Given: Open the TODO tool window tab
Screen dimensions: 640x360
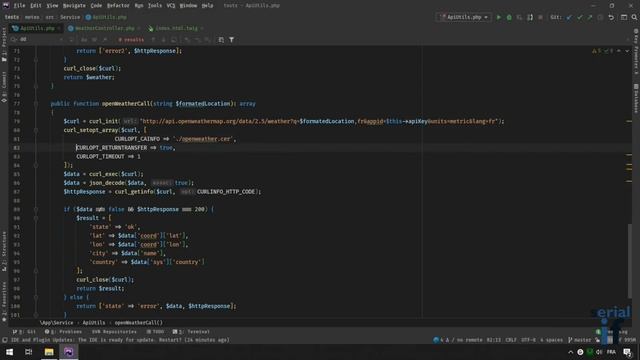Looking at the screenshot, I should (x=155, y=332).
